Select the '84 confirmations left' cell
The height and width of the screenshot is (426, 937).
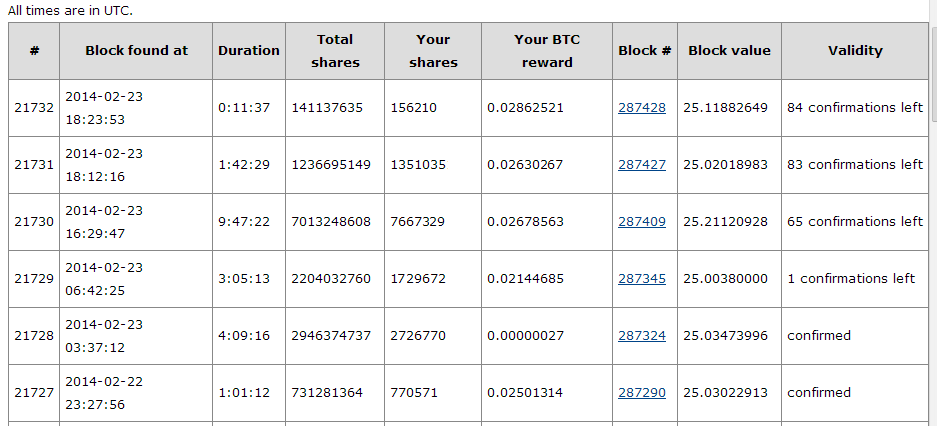(855, 108)
